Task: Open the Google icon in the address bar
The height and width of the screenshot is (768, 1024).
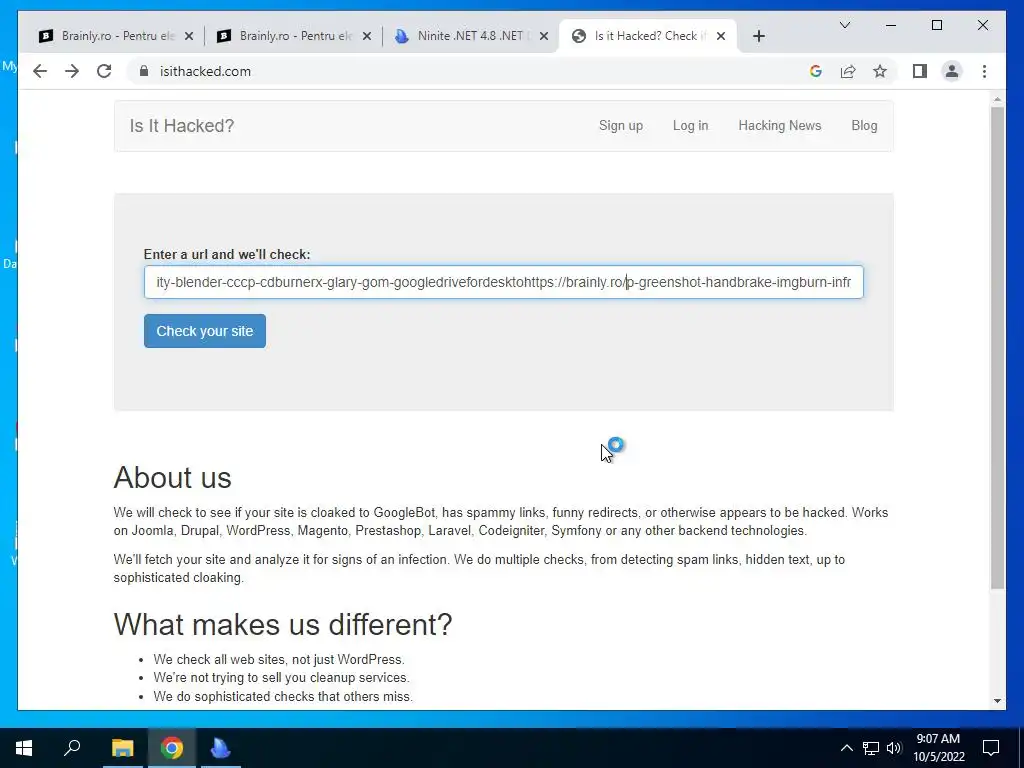Action: click(816, 71)
